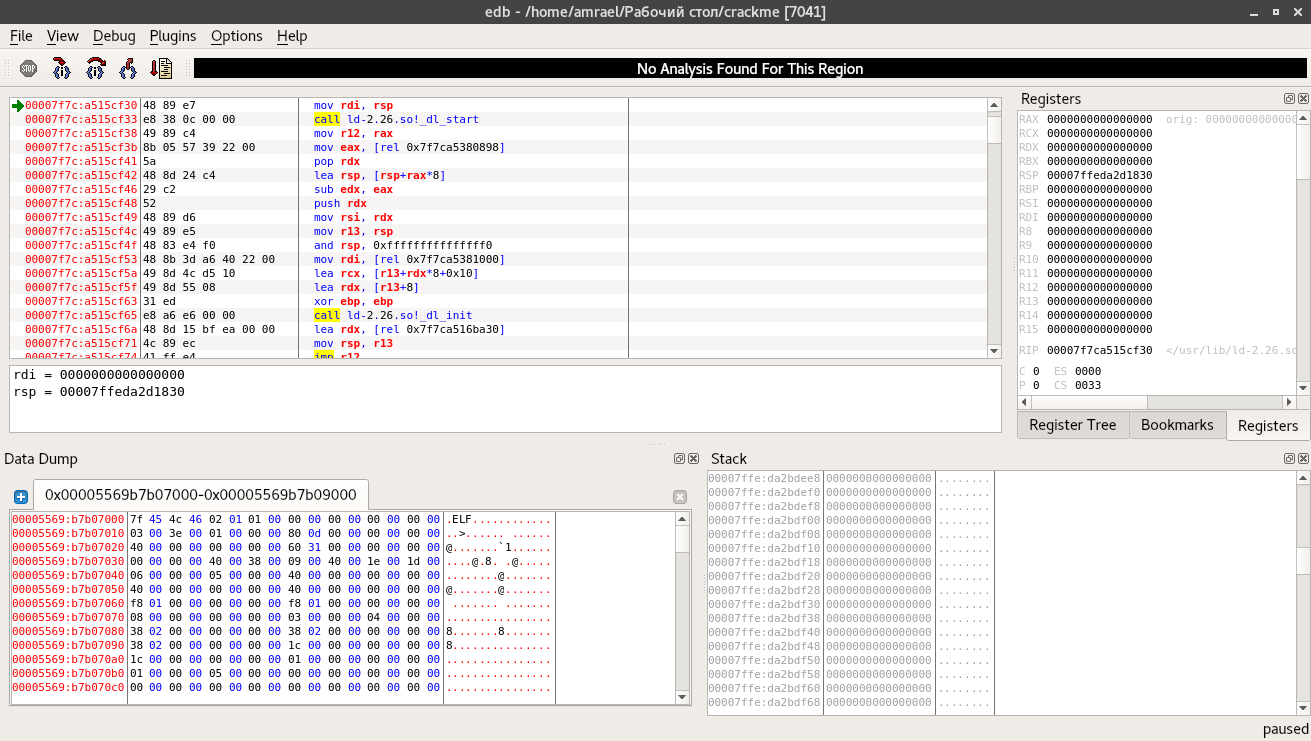Image resolution: width=1311 pixels, height=741 pixels.
Task: Open the Options menu
Action: pyautogui.click(x=236, y=36)
